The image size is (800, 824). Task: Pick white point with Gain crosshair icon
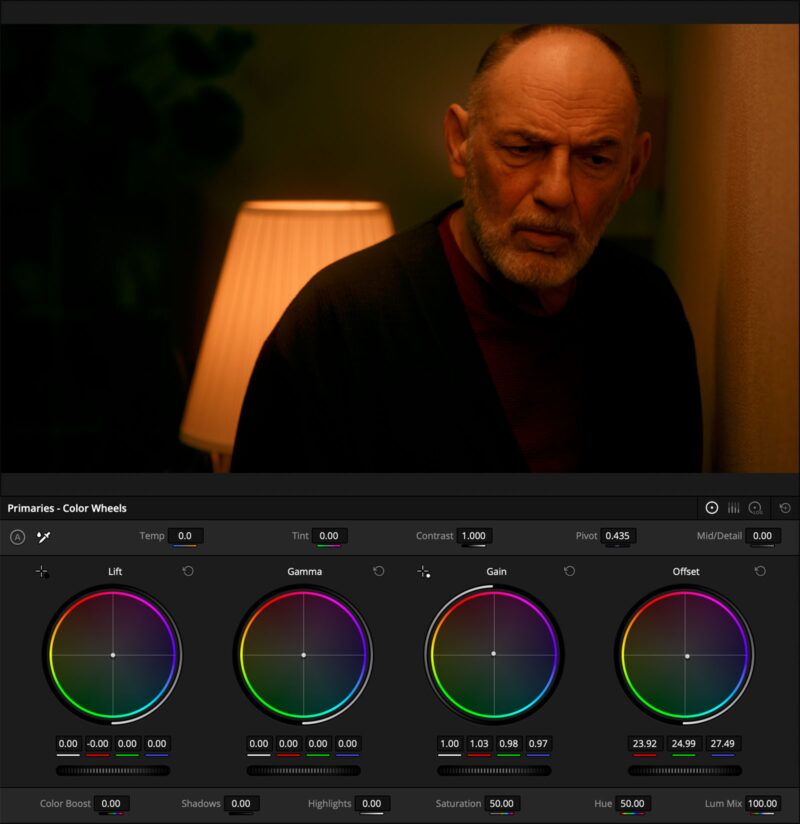[423, 572]
